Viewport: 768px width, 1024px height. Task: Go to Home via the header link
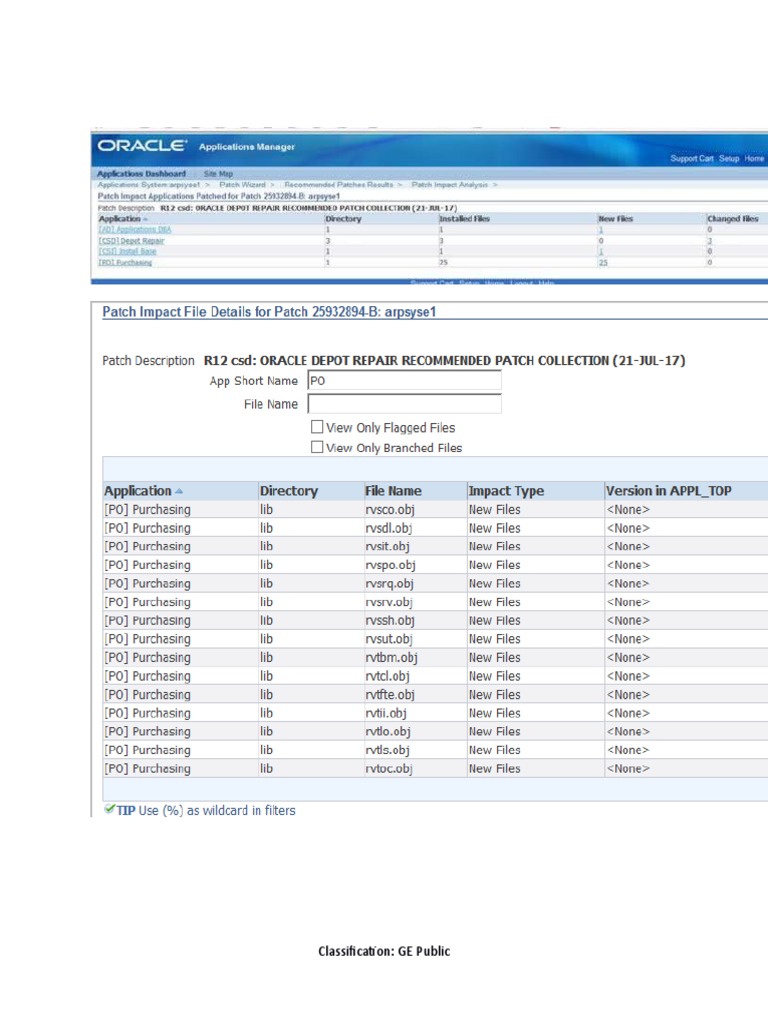tap(754, 158)
